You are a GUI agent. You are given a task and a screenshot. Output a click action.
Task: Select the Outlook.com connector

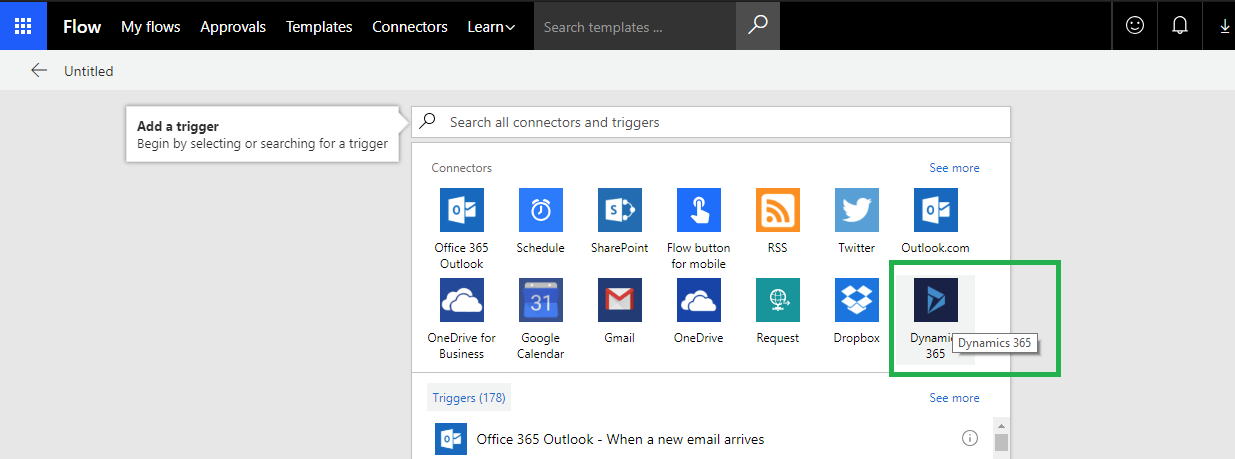[936, 210]
